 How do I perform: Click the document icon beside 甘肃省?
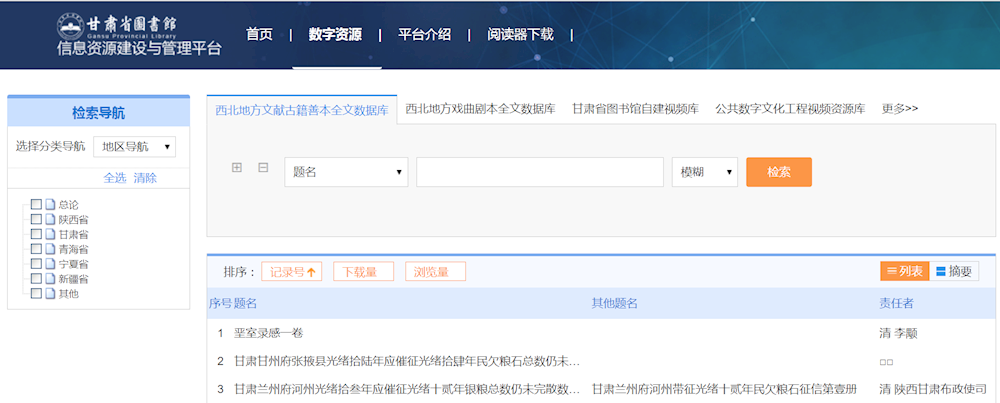pos(50,234)
